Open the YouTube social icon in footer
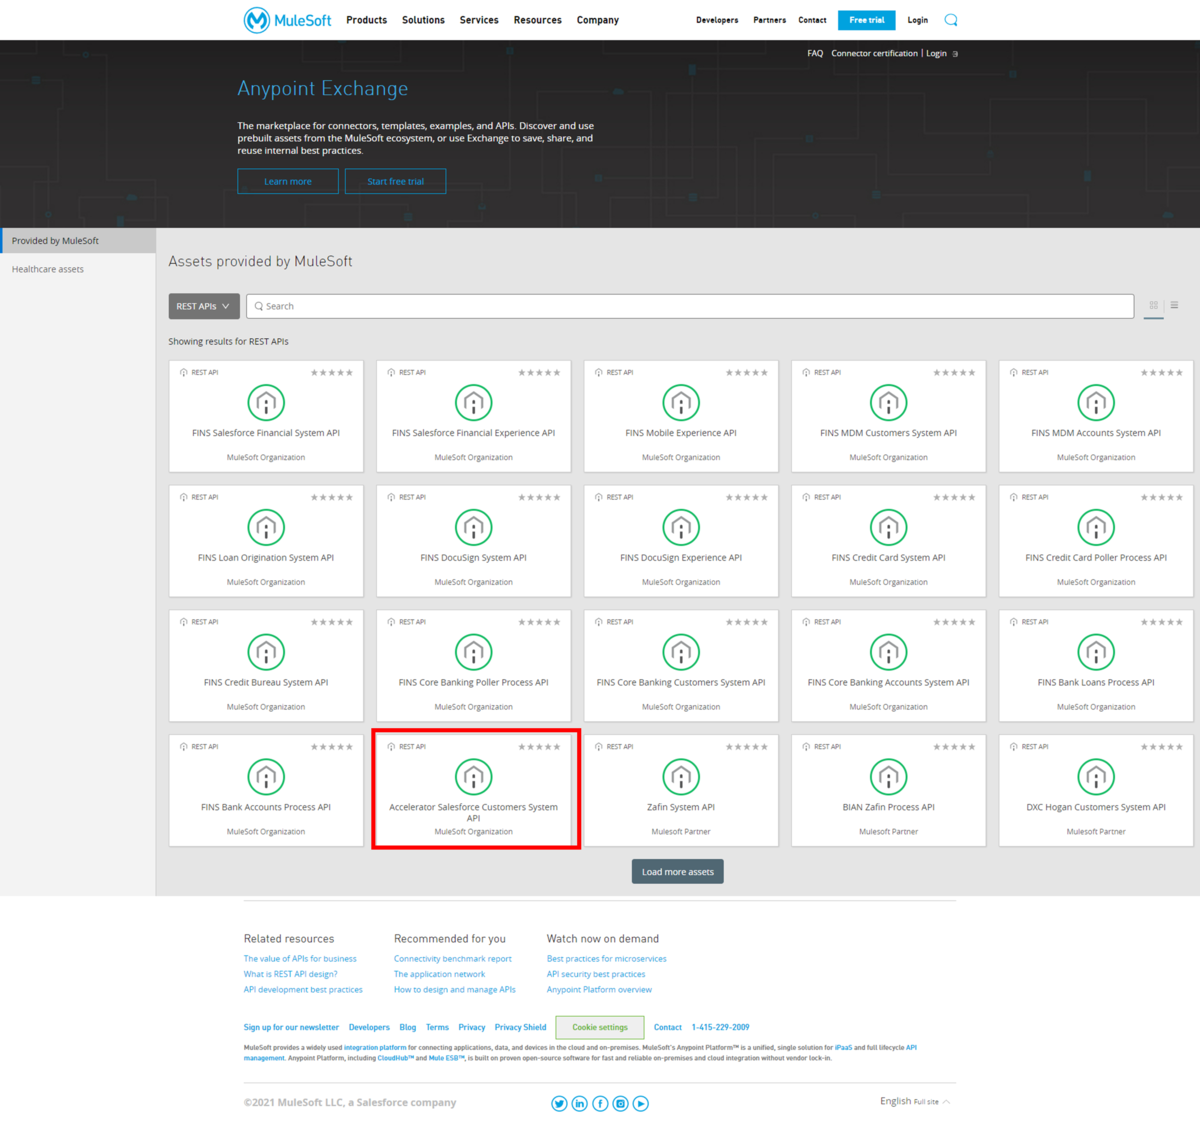Screen dimensions: 1200x1132 point(641,1103)
